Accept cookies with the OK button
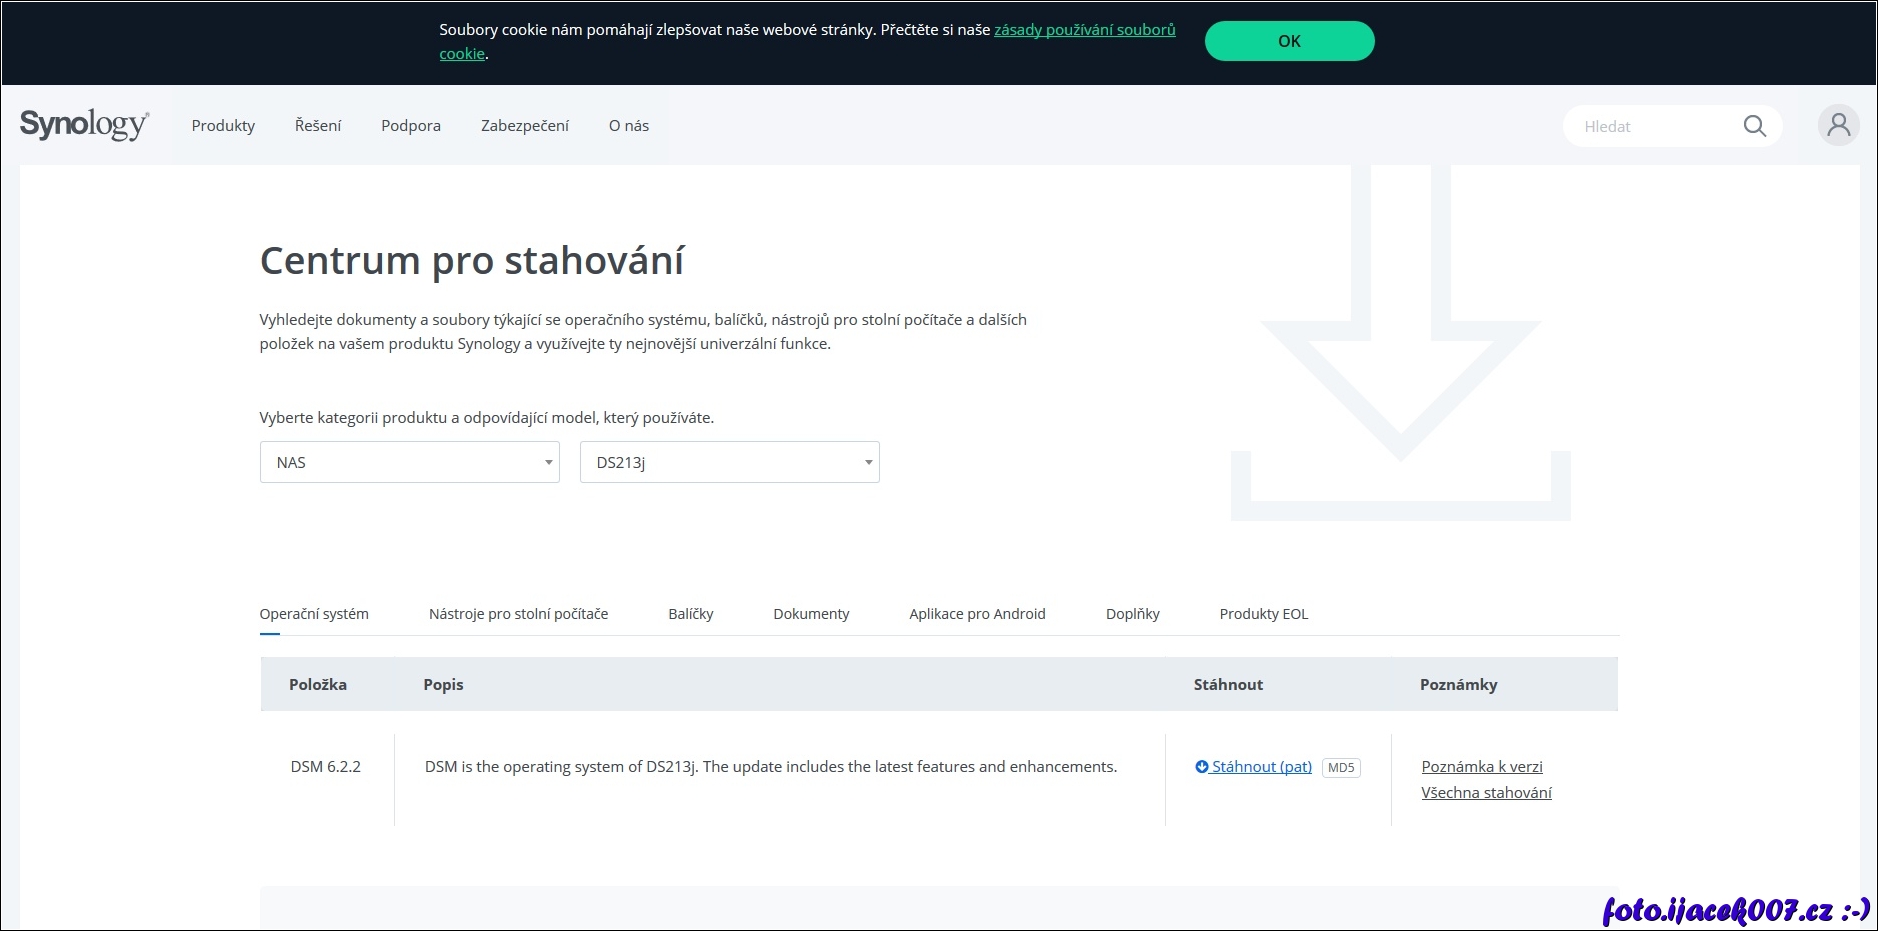The width and height of the screenshot is (1878, 931). tap(1289, 41)
